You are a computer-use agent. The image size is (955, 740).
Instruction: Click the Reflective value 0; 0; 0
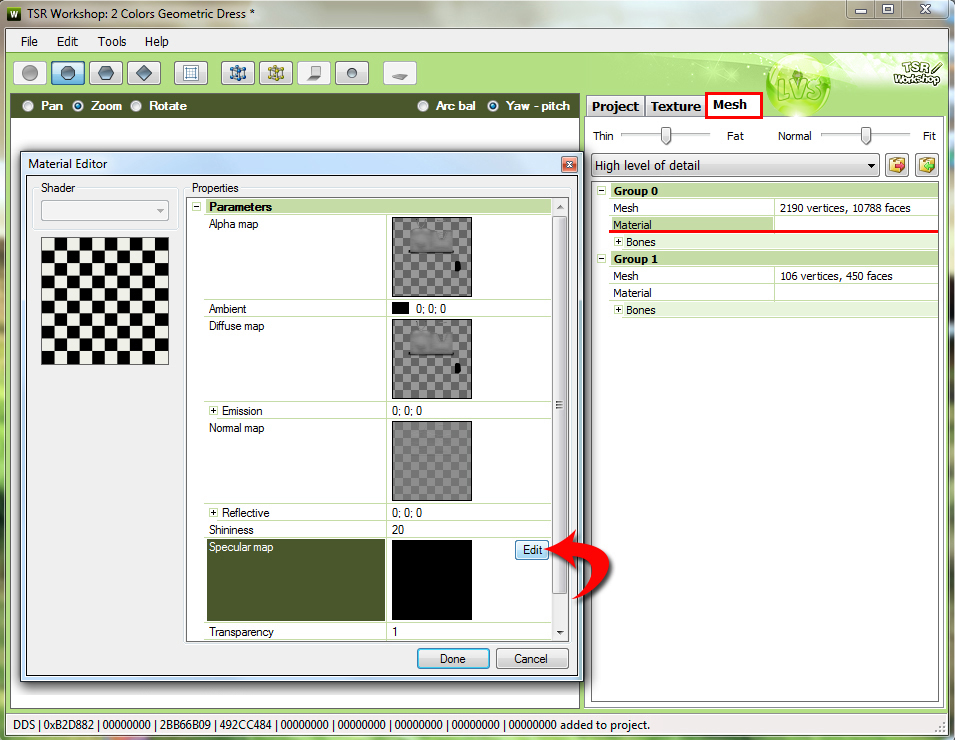coord(407,513)
